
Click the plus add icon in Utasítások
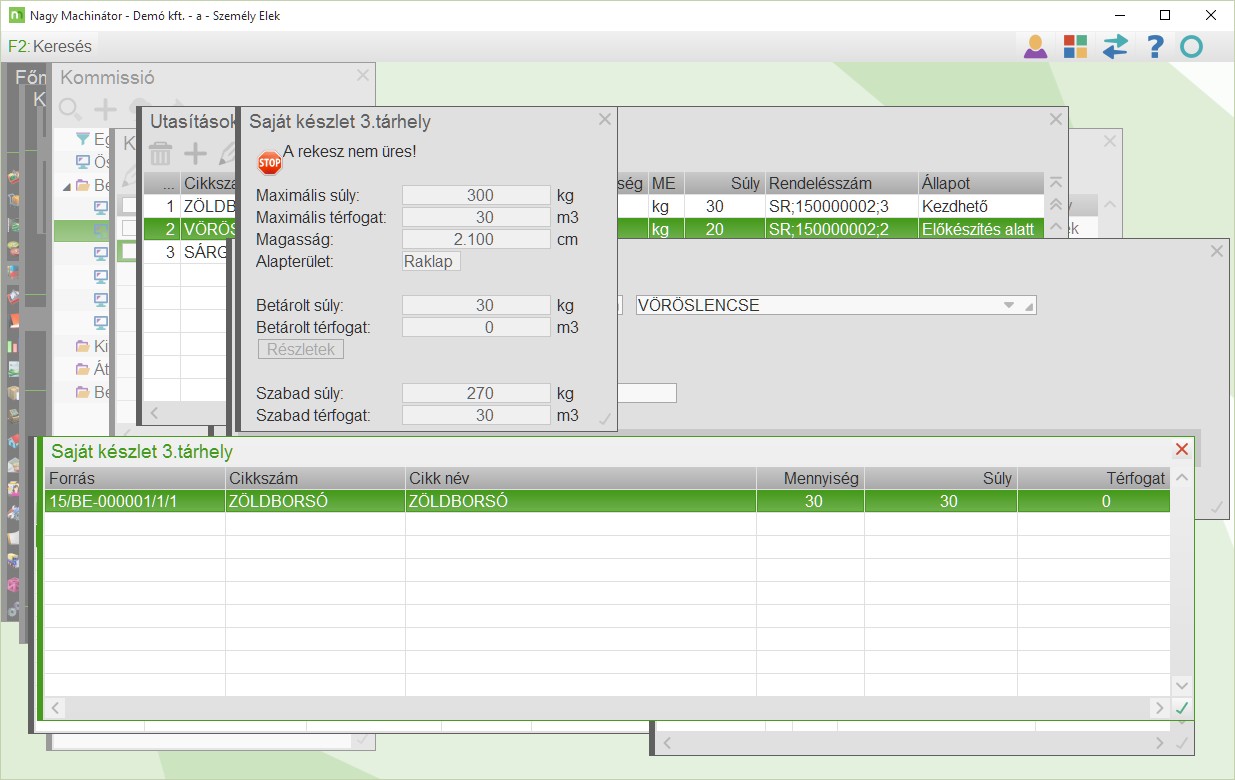(x=195, y=153)
